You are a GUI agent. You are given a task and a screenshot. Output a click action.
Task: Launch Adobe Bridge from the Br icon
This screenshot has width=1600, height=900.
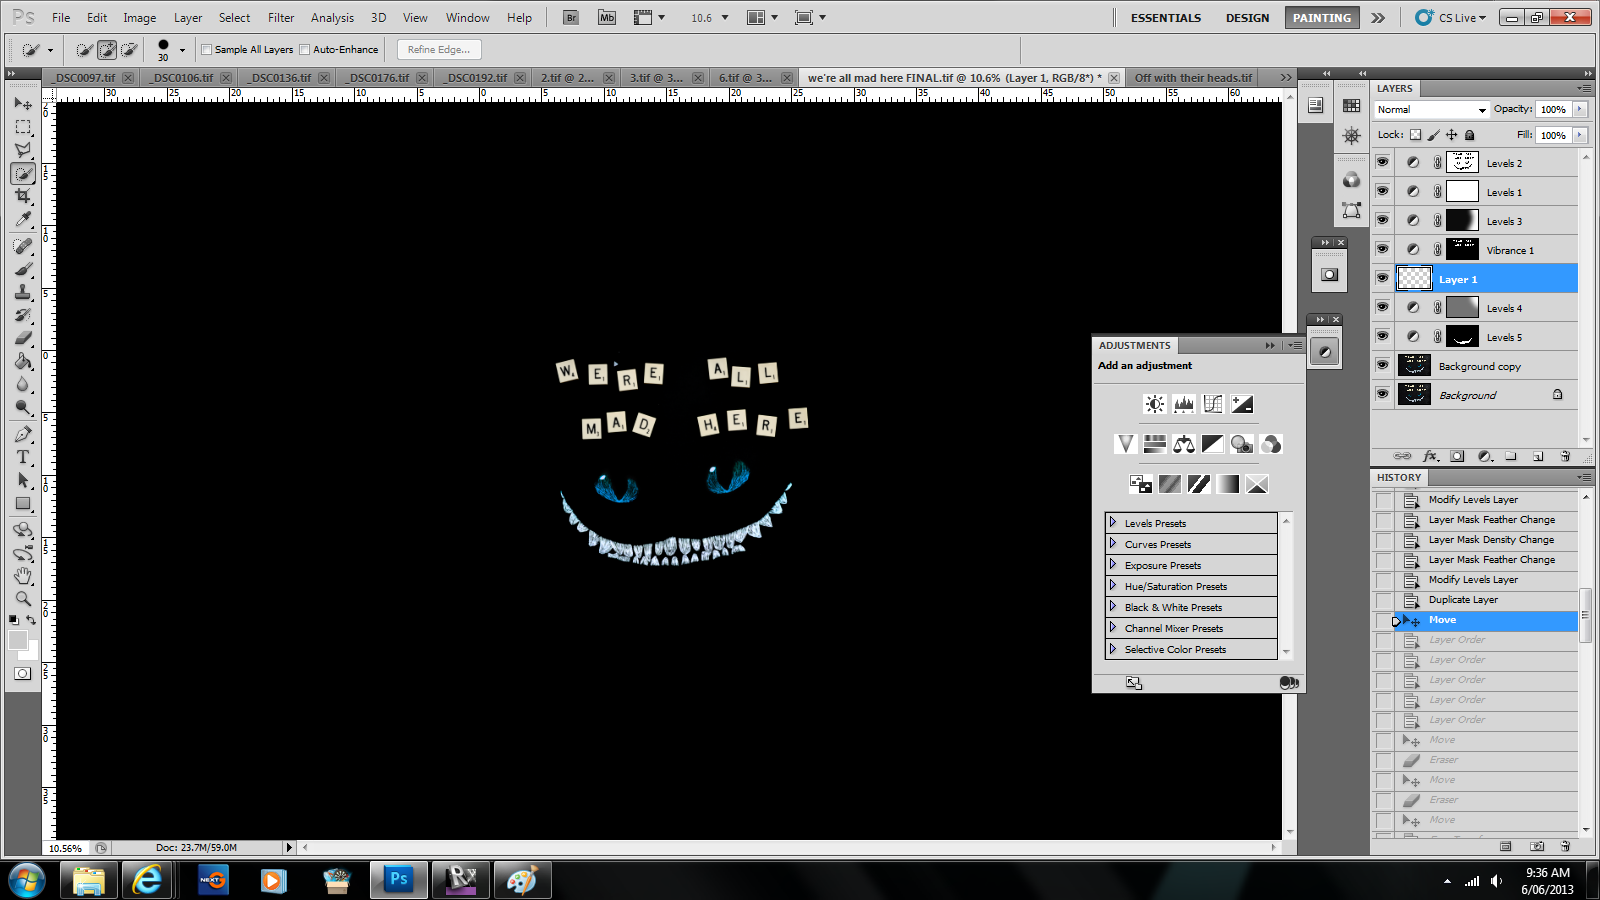coord(571,17)
